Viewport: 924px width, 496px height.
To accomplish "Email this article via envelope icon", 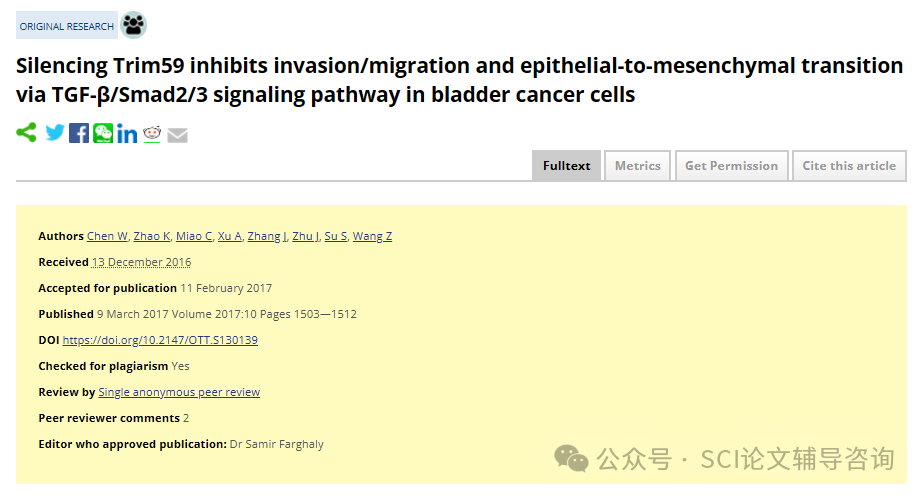I will pos(177,135).
